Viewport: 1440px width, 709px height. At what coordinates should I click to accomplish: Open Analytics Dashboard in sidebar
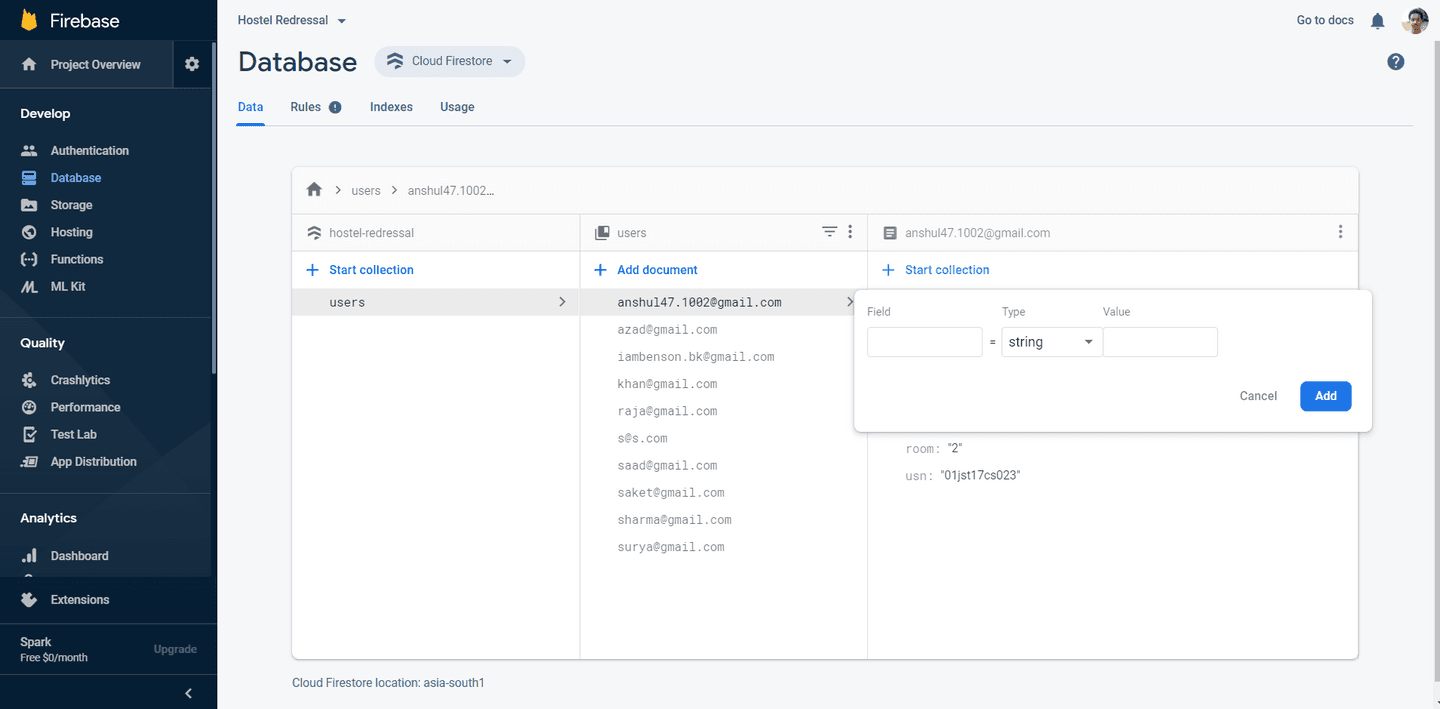tap(79, 556)
